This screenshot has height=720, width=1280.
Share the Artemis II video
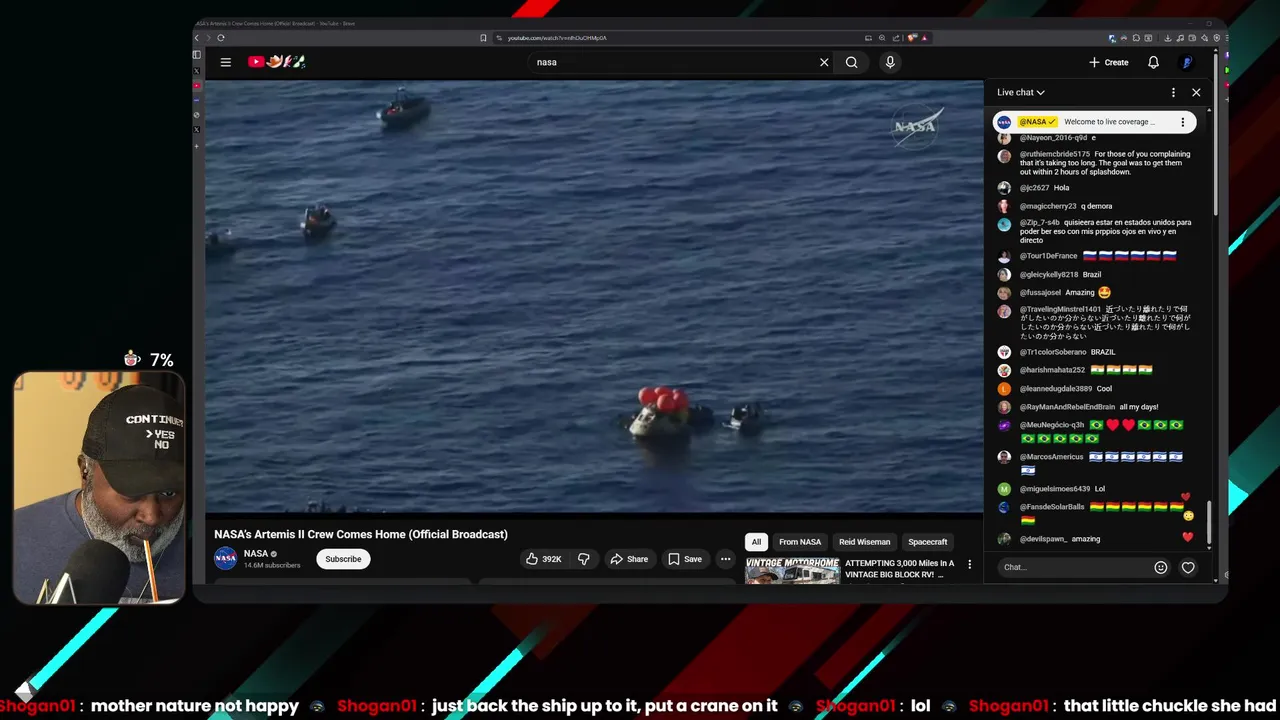(629, 559)
